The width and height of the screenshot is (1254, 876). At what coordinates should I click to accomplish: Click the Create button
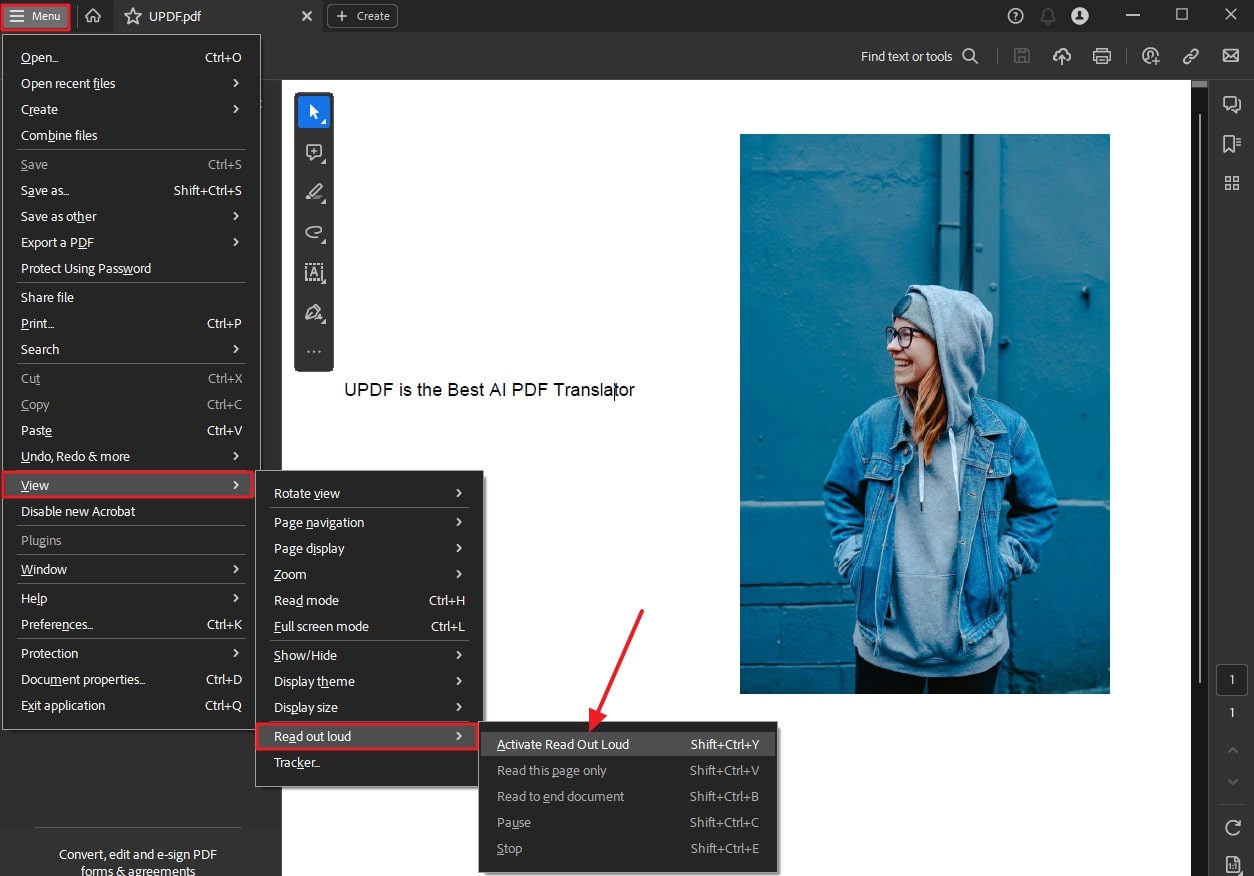[x=362, y=16]
